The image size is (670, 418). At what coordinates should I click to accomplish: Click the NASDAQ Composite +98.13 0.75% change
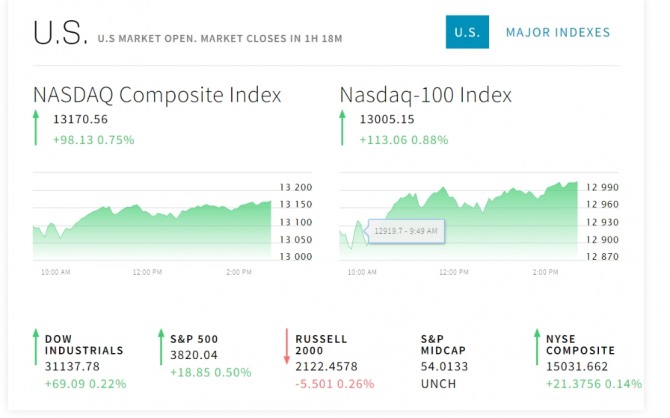coord(93,140)
